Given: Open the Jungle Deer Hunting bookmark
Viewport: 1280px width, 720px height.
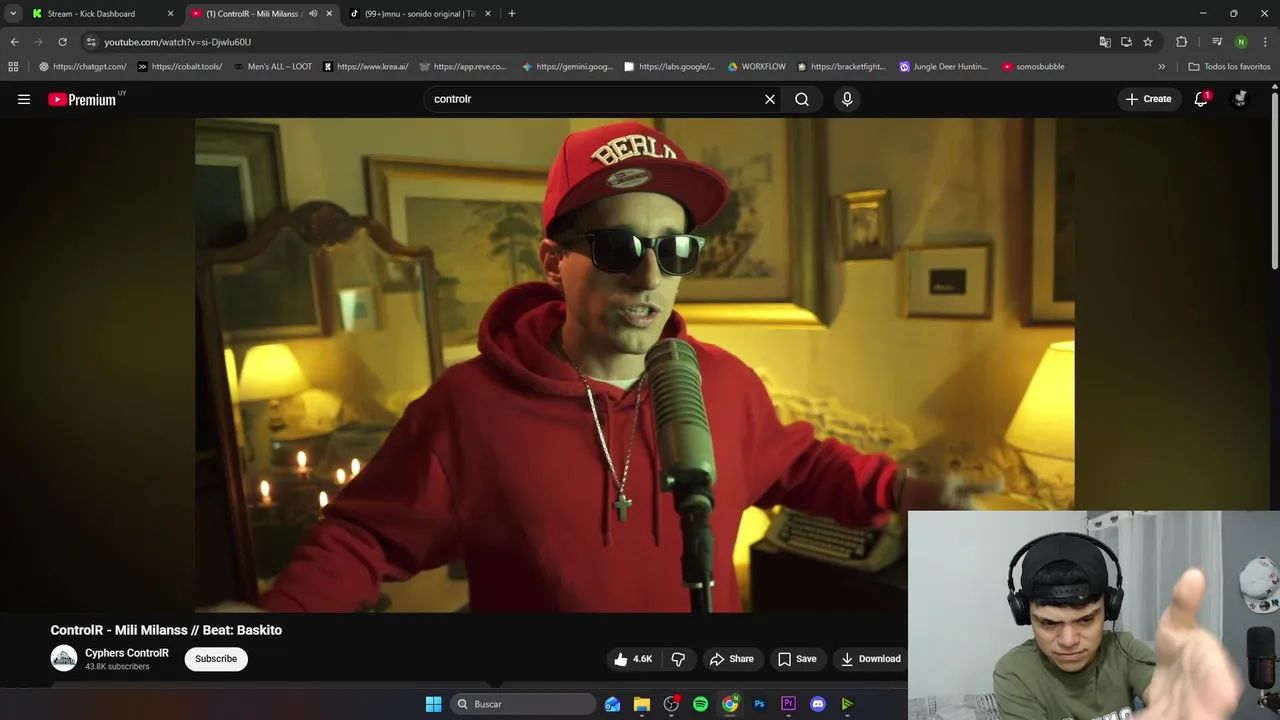Looking at the screenshot, I should (x=943, y=67).
